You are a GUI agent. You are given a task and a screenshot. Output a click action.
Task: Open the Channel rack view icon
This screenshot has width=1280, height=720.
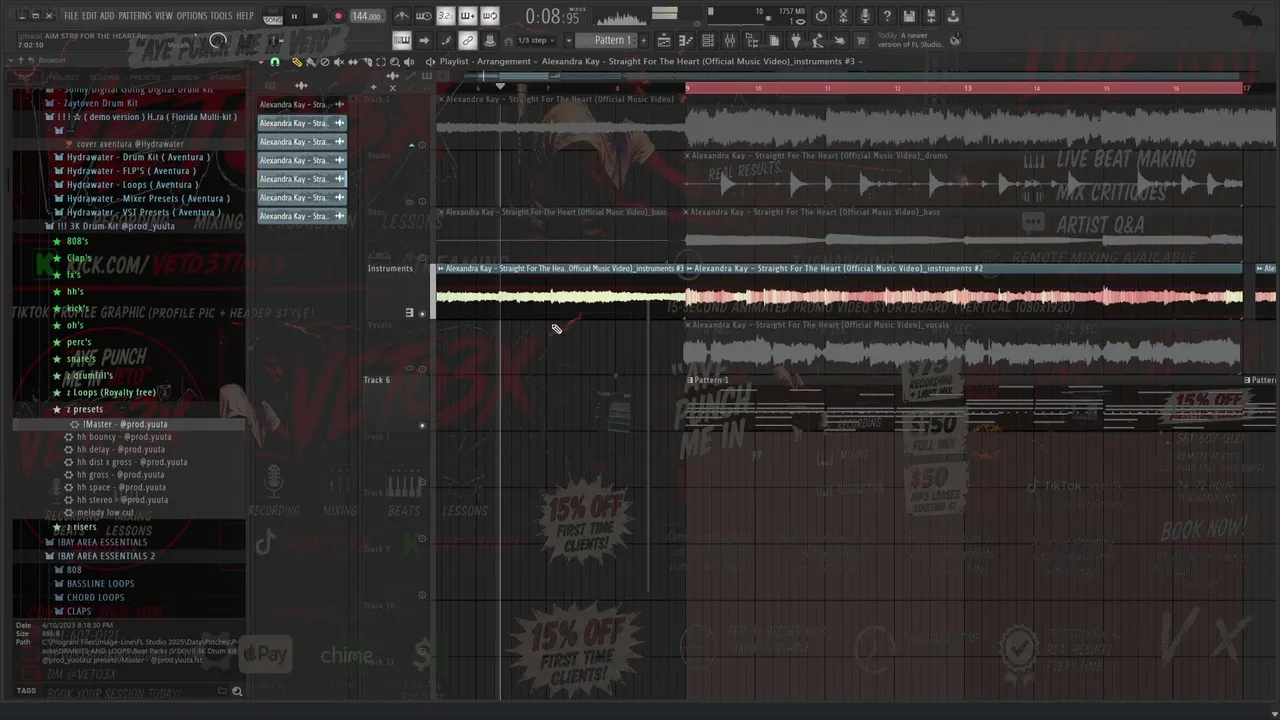[x=708, y=40]
